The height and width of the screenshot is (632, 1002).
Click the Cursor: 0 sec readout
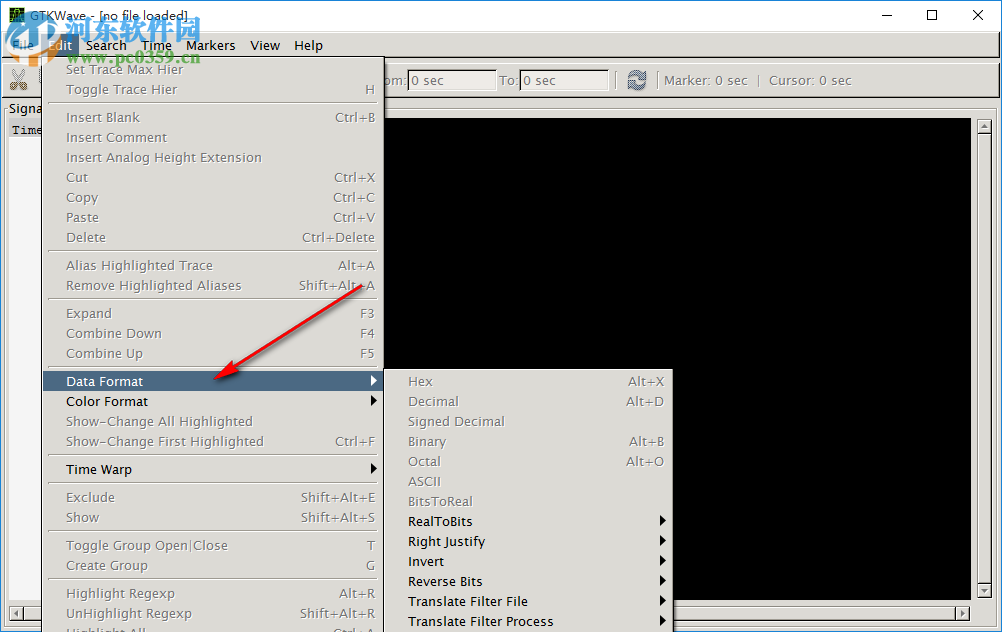point(810,81)
